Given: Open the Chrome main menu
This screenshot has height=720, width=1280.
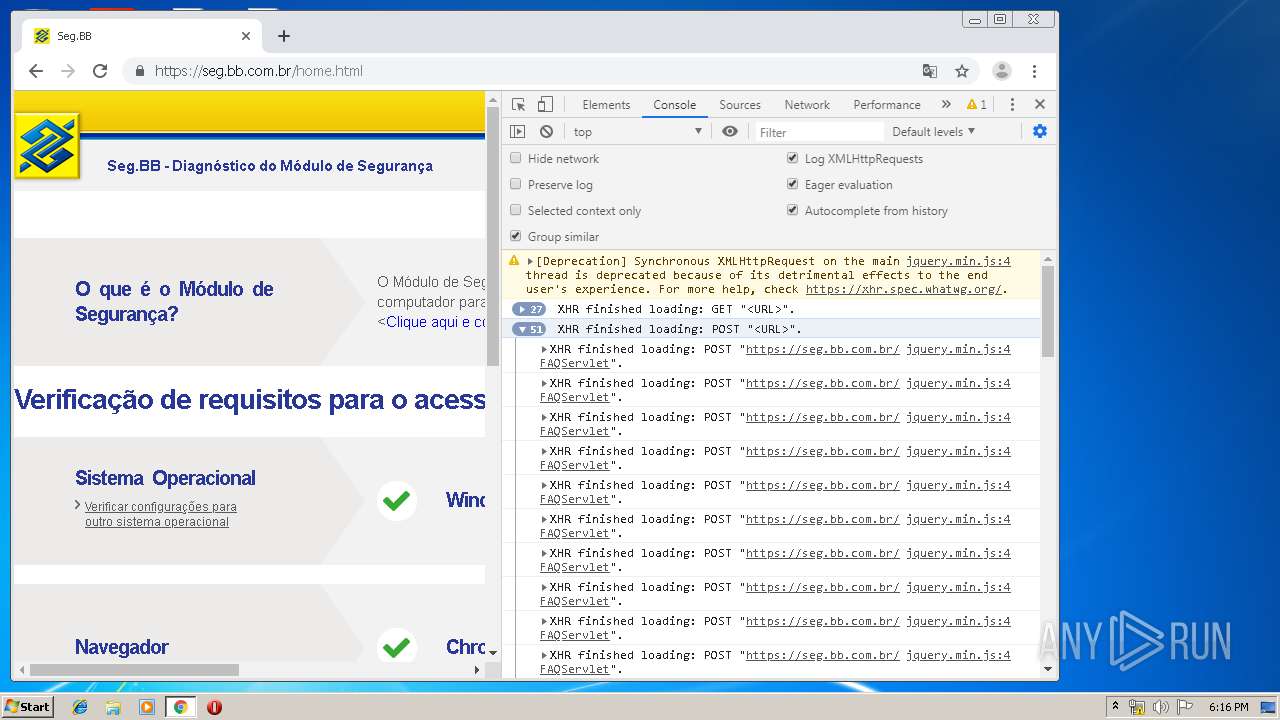Looking at the screenshot, I should click(1034, 71).
